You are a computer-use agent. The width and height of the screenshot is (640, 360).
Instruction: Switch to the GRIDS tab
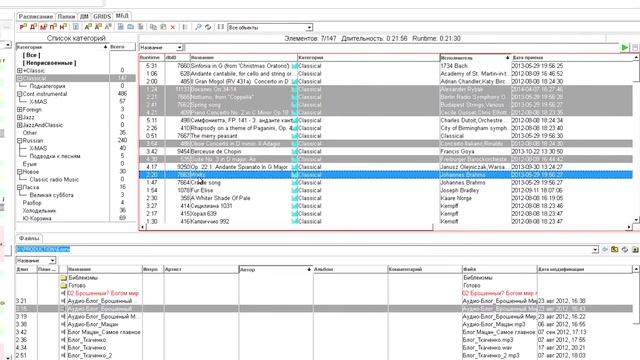[x=102, y=17]
